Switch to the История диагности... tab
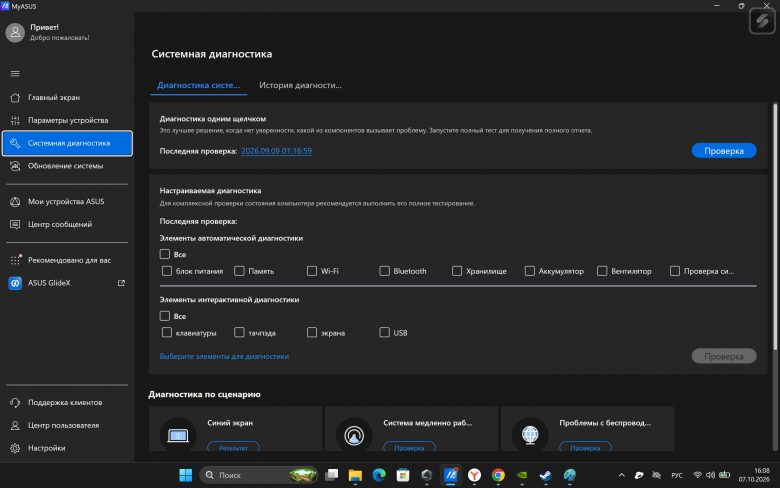 pos(300,85)
